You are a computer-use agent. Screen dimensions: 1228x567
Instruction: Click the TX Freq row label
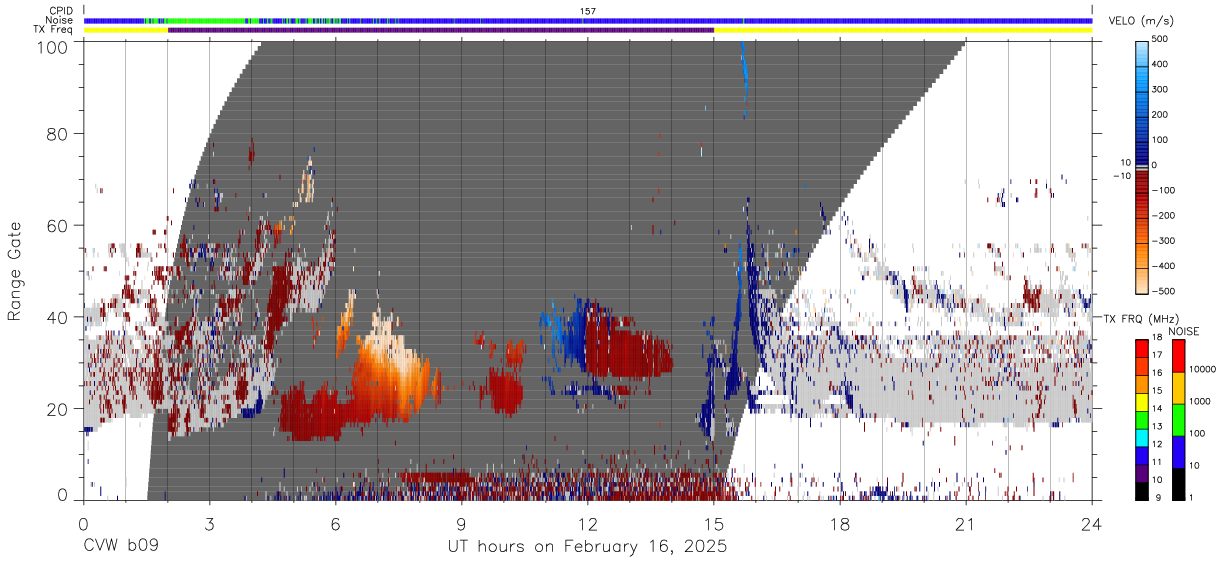pyautogui.click(x=54, y=30)
